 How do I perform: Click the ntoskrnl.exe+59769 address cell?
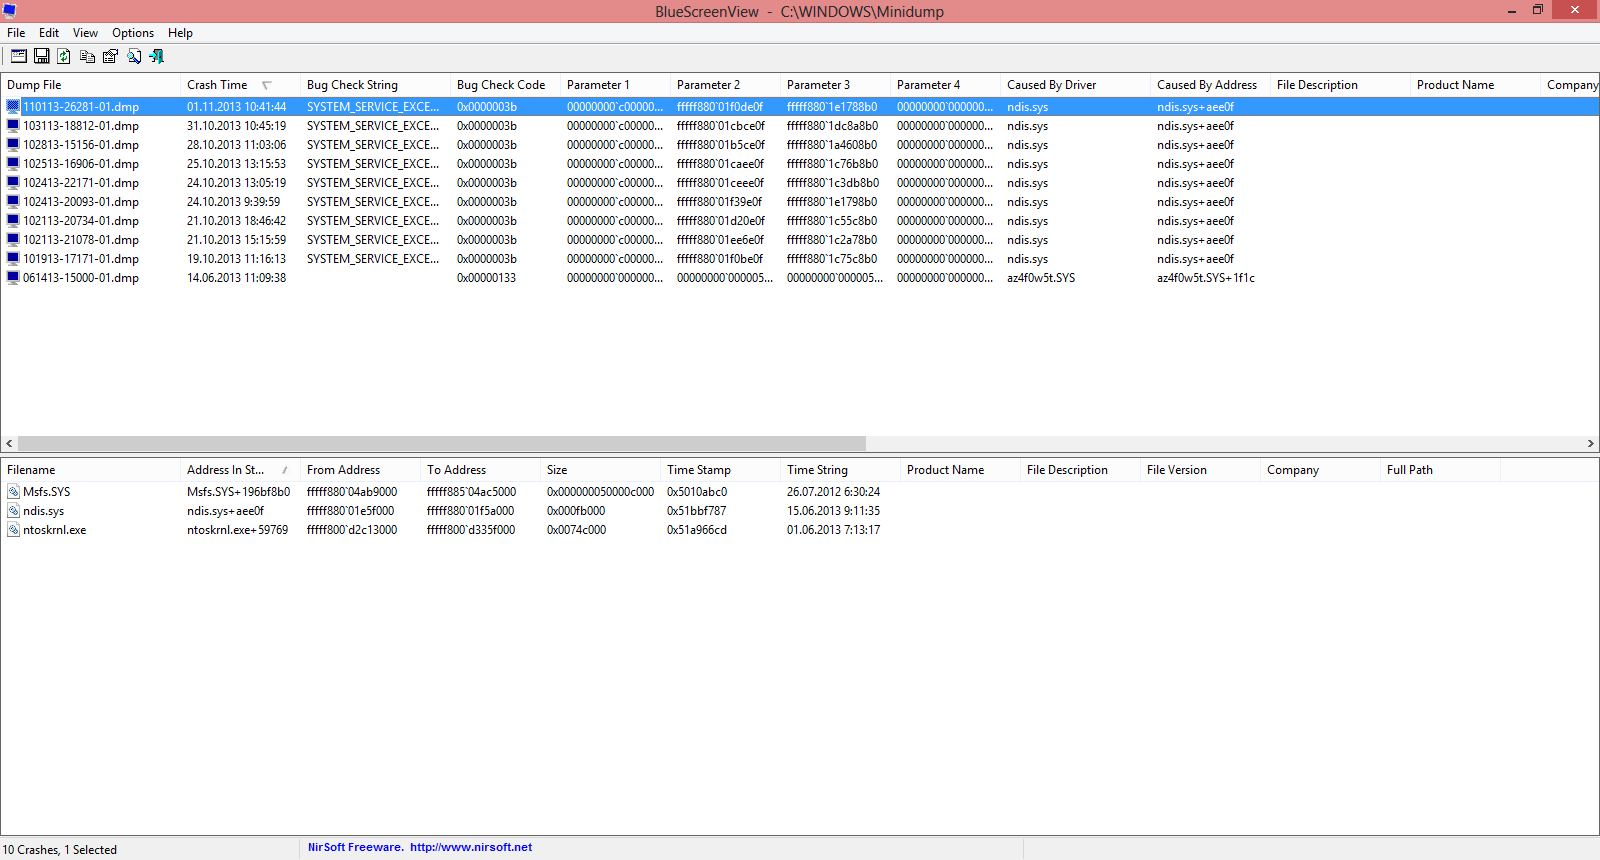click(x=237, y=530)
